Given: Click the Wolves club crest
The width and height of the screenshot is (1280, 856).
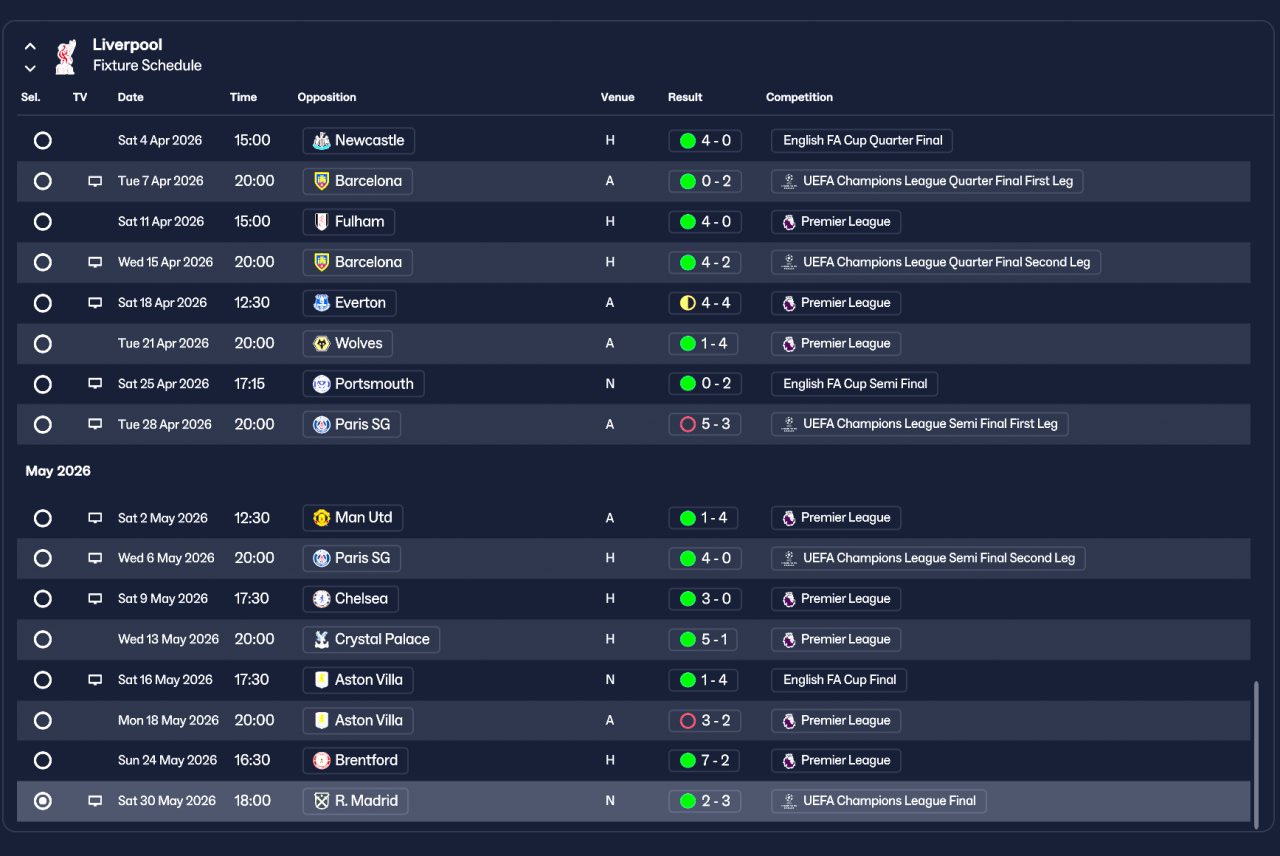Looking at the screenshot, I should (321, 344).
